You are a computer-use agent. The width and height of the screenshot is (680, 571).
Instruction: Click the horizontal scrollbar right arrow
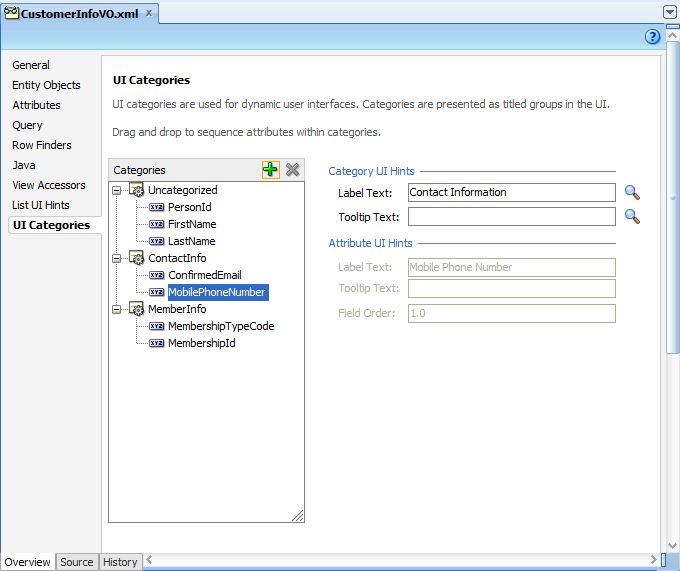(654, 560)
